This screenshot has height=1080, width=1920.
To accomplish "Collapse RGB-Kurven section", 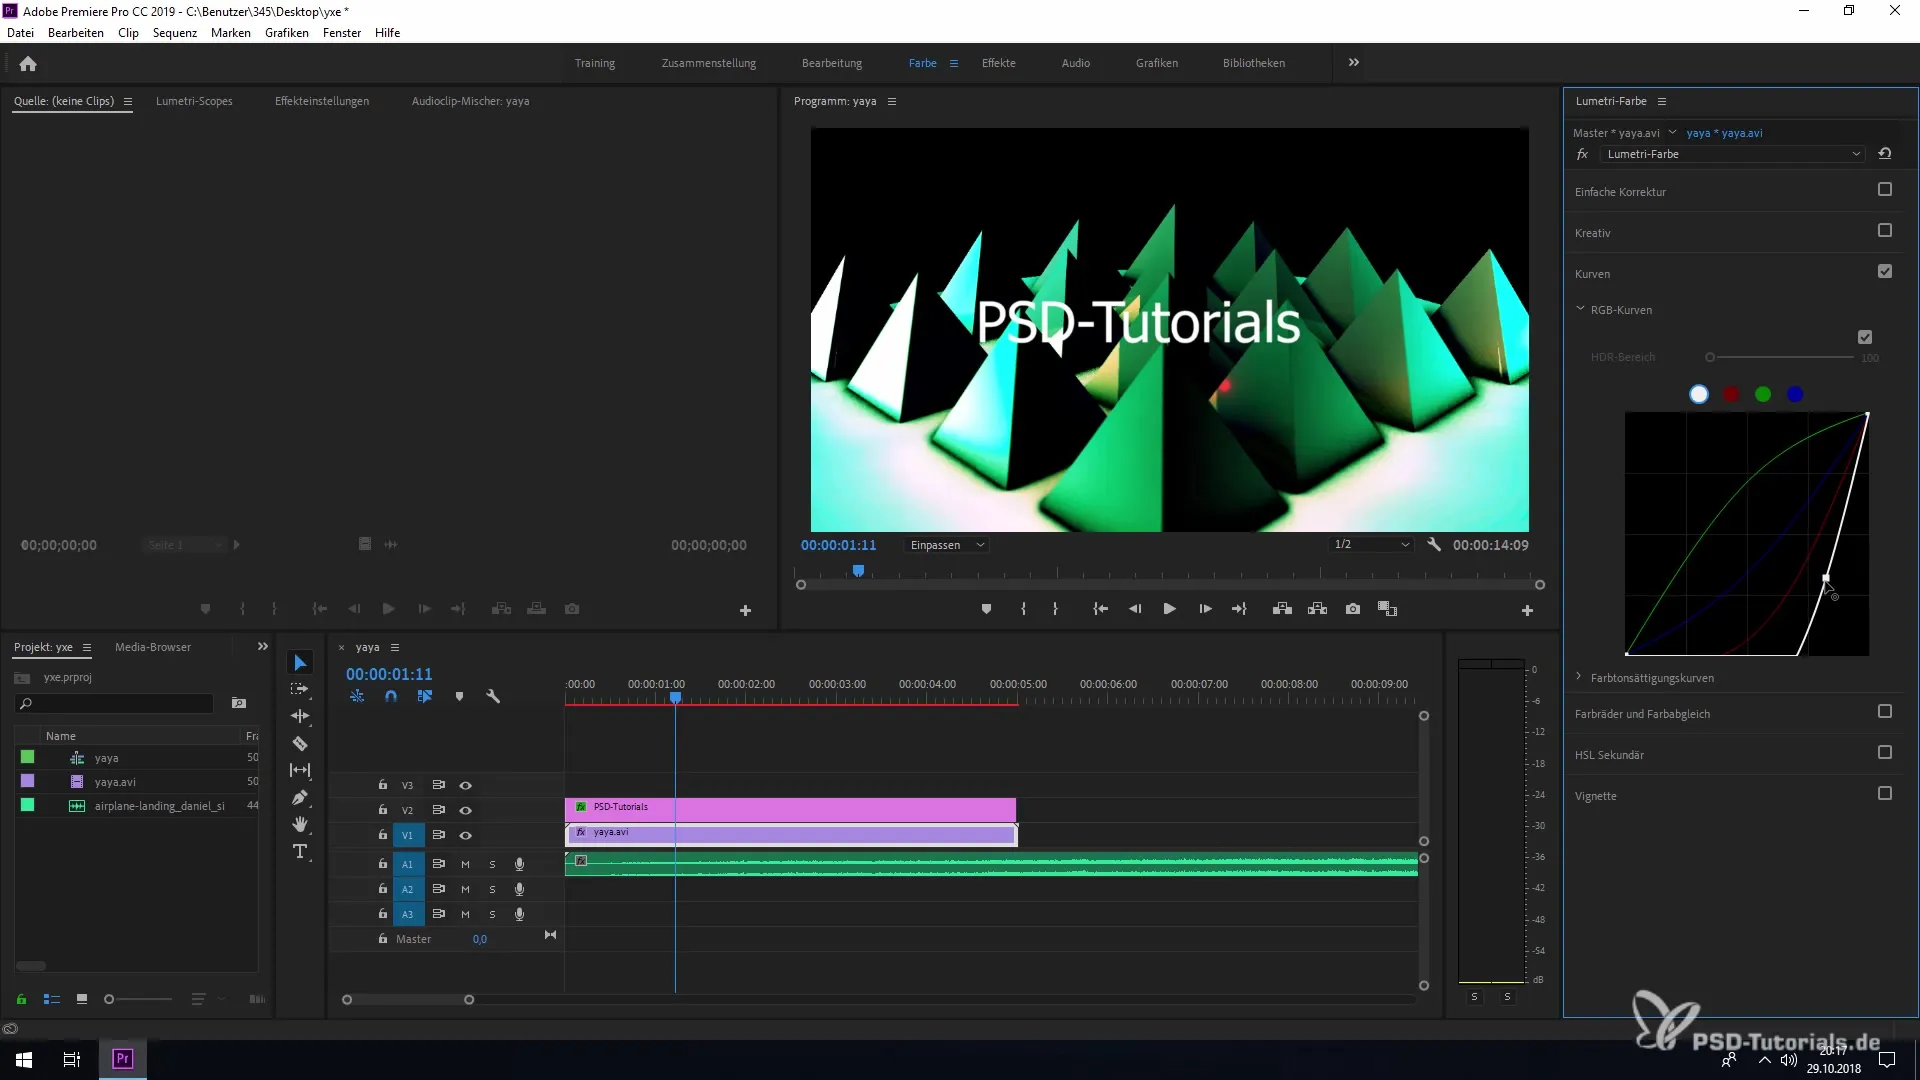I will coord(1580,309).
